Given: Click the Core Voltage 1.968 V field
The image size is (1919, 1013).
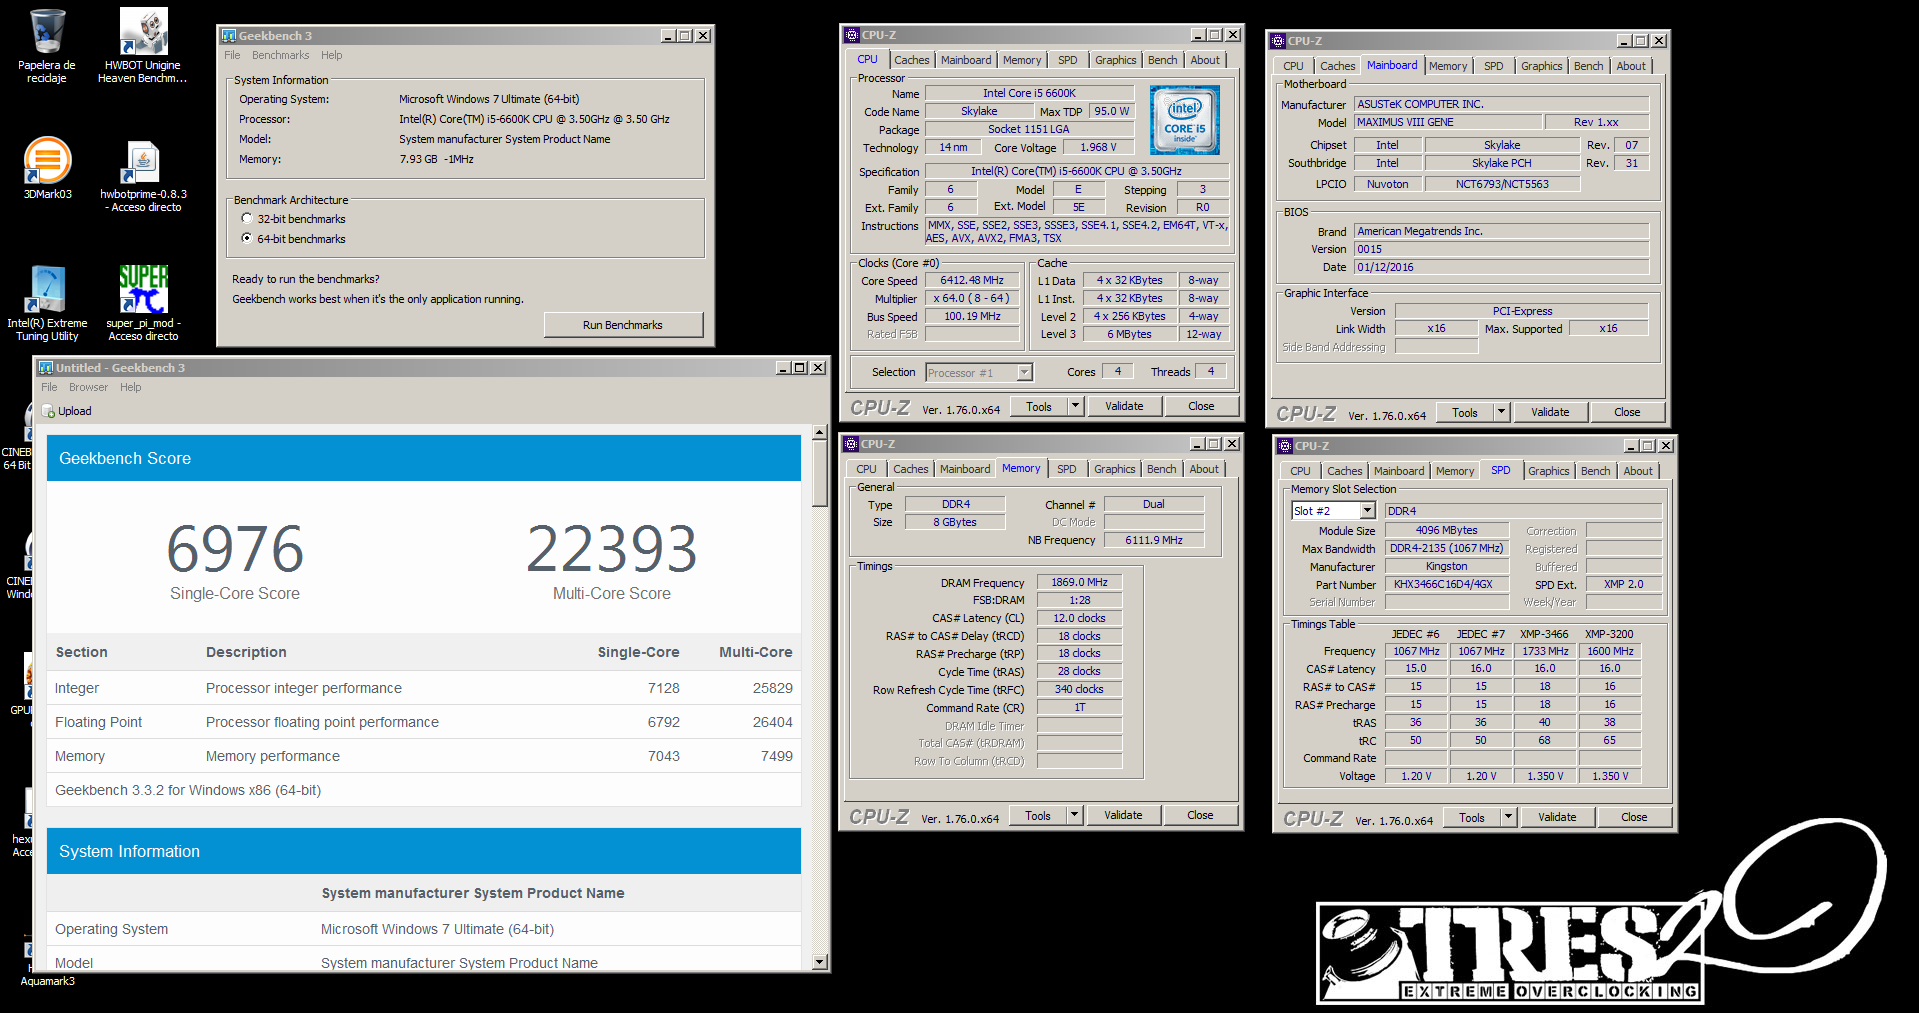Looking at the screenshot, I should click(1098, 147).
